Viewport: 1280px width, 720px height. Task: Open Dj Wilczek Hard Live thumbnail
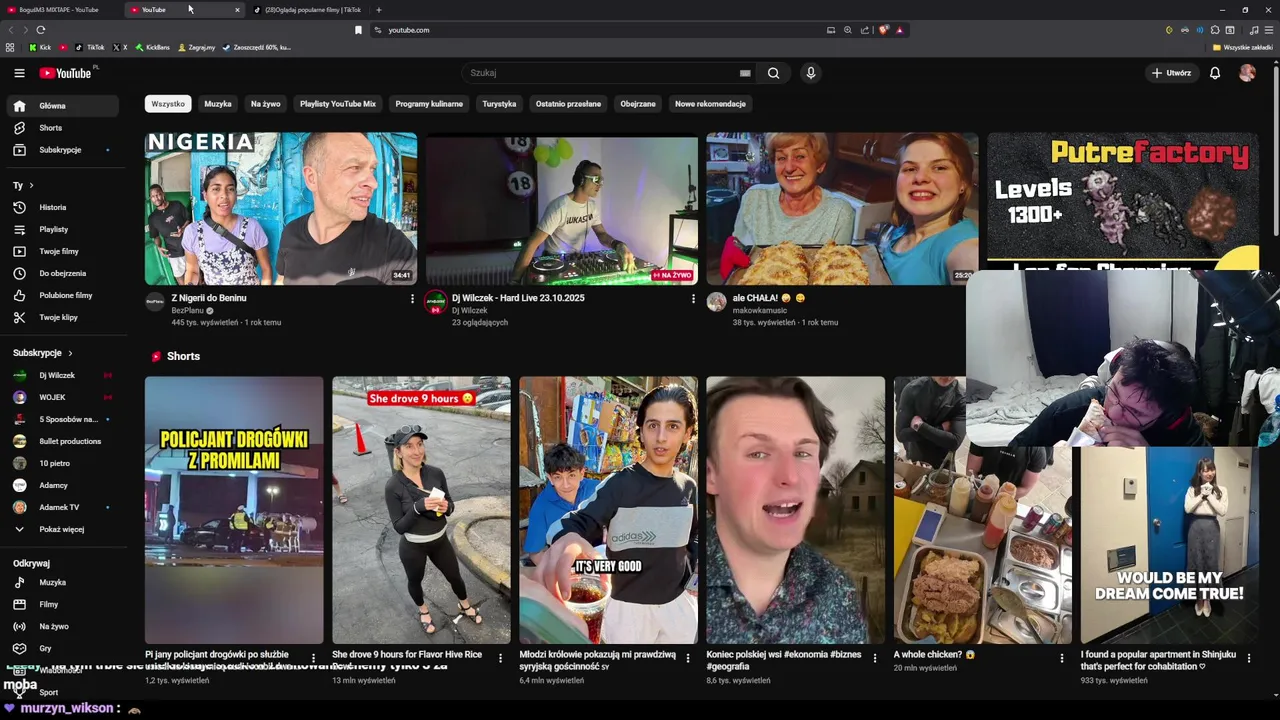click(562, 209)
